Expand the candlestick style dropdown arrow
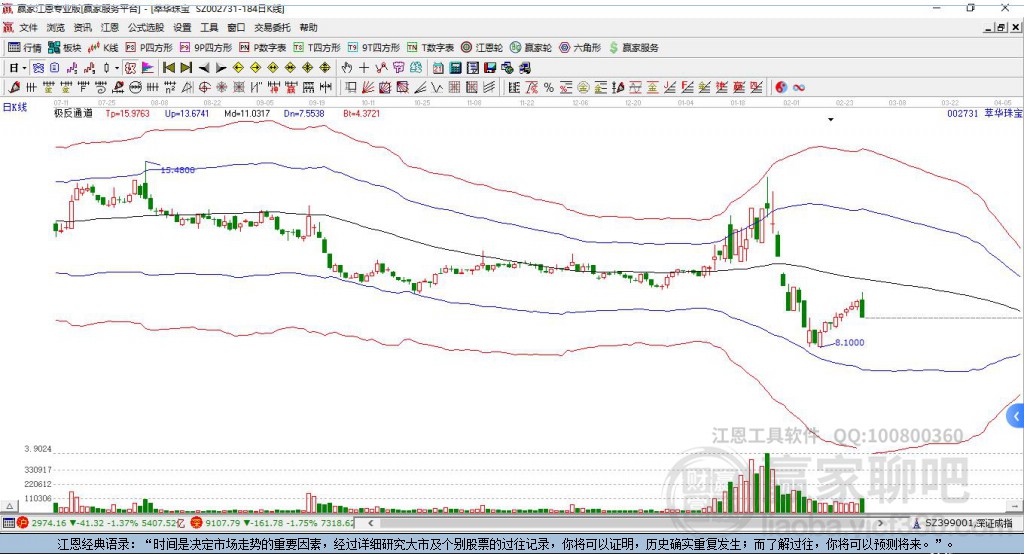Screen dimensions: 1024x554 (x=117, y=68)
